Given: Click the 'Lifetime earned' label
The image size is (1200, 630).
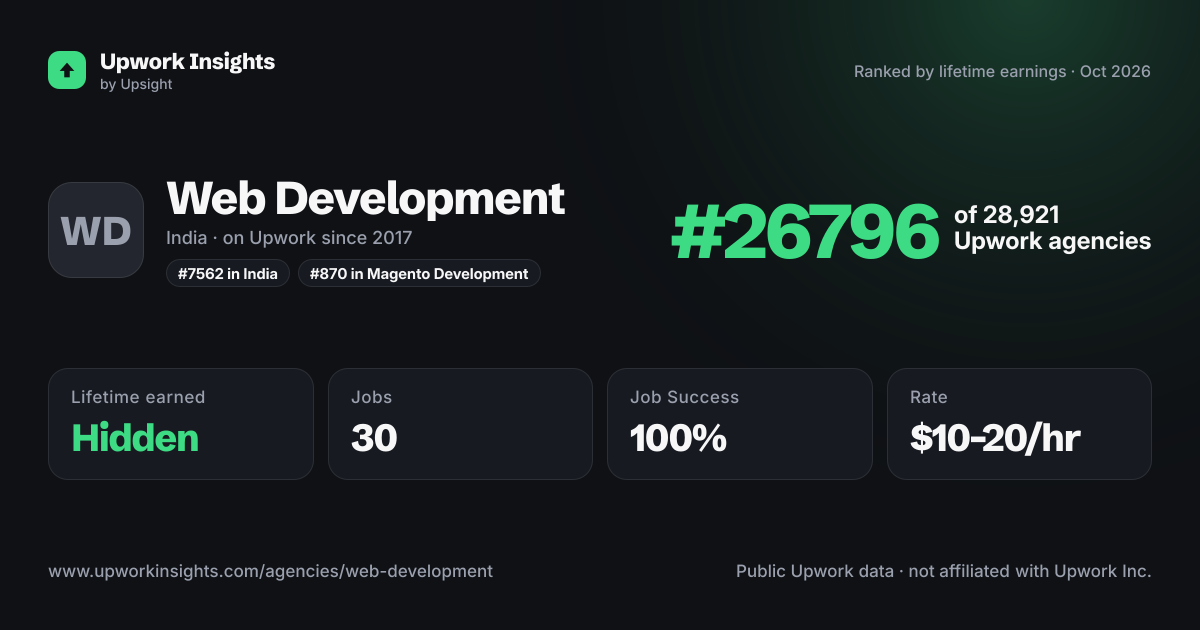Looking at the screenshot, I should coord(138,397).
